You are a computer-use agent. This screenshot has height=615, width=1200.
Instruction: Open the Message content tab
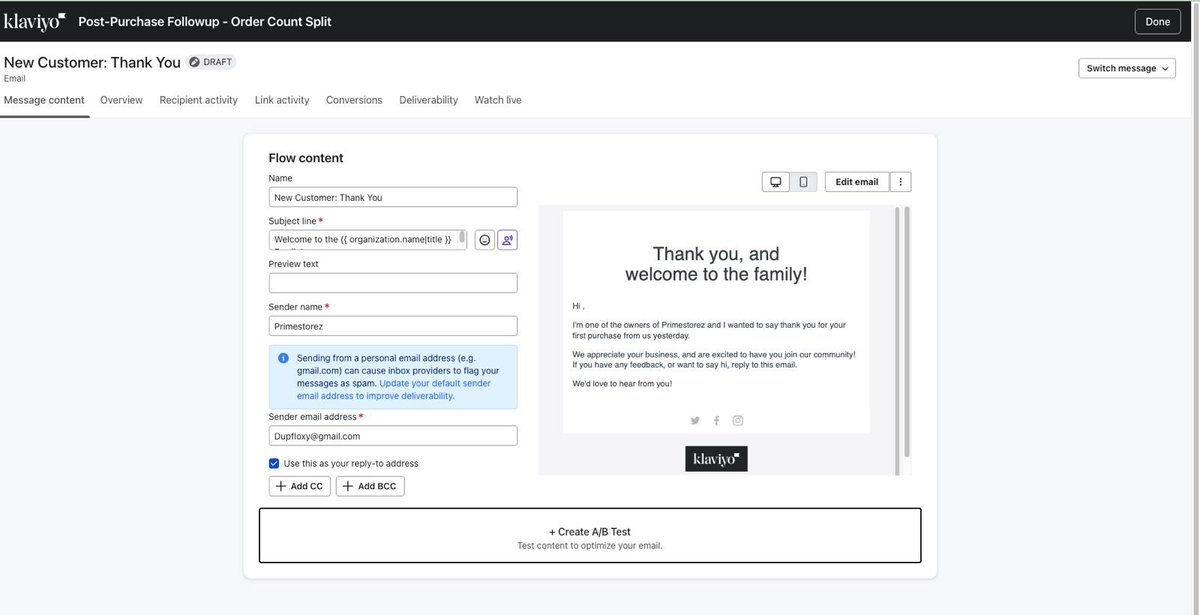pos(44,100)
